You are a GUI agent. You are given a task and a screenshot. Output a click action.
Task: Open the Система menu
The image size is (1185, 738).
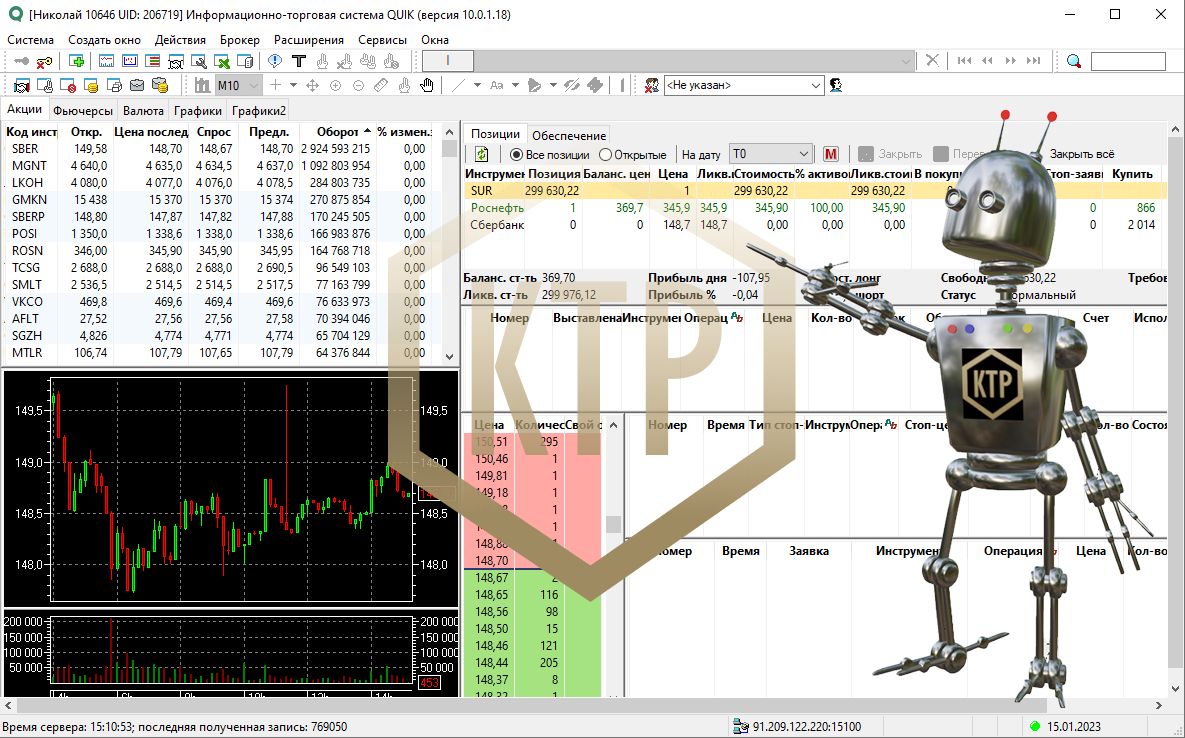point(30,40)
